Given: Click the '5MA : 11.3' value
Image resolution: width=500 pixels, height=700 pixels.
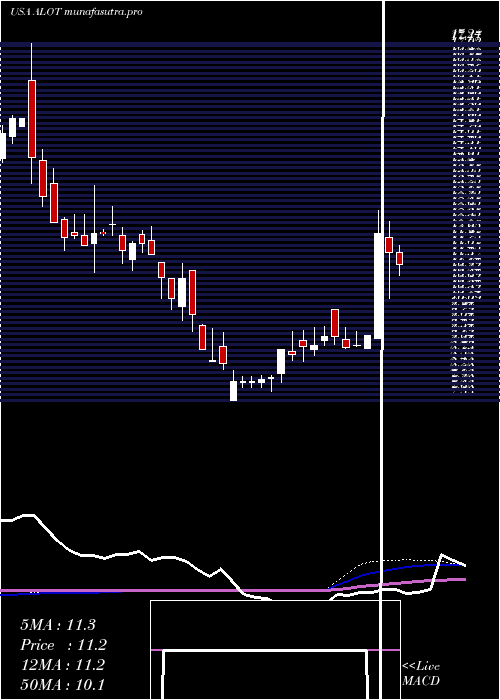Looking at the screenshot, I should [x=58, y=625].
